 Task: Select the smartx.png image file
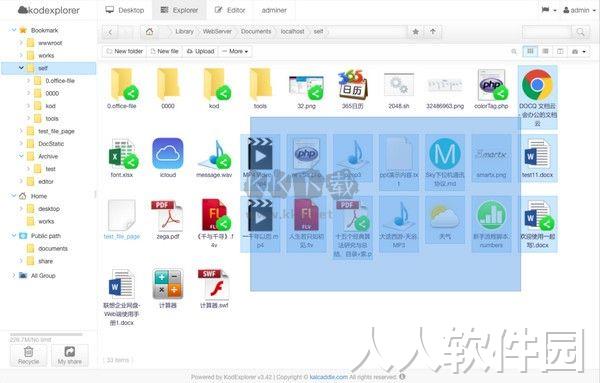(x=491, y=155)
